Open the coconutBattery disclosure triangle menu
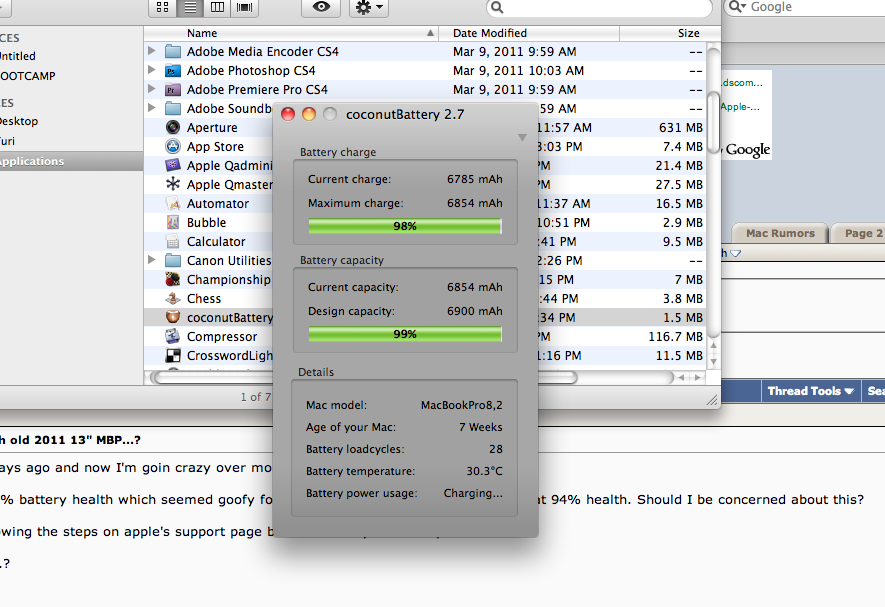 coord(522,137)
